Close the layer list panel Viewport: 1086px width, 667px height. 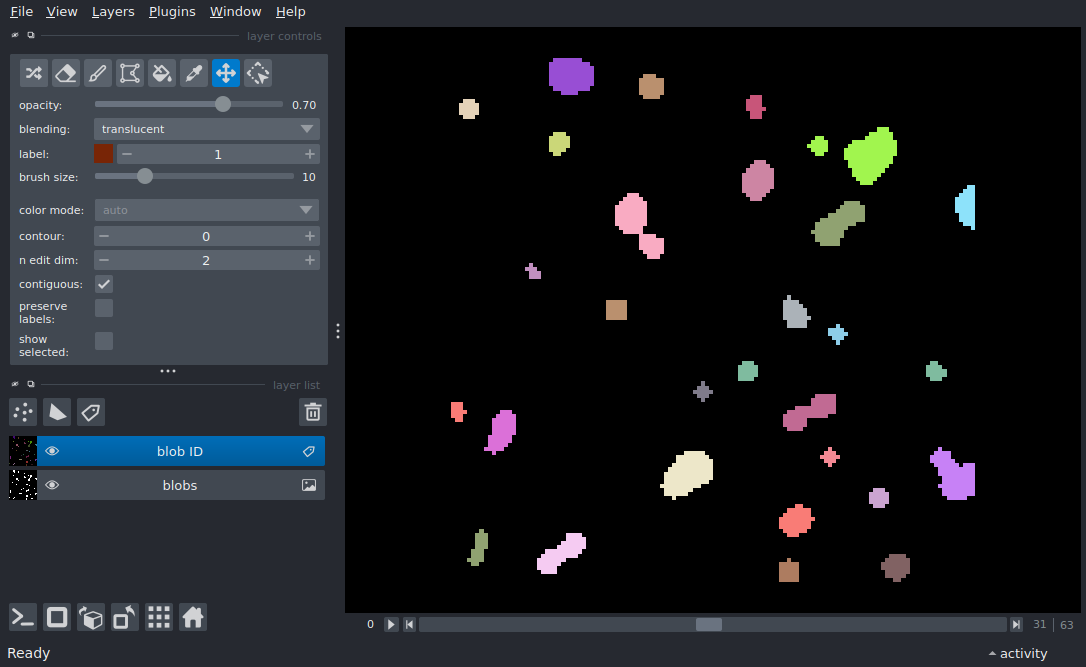(x=15, y=384)
